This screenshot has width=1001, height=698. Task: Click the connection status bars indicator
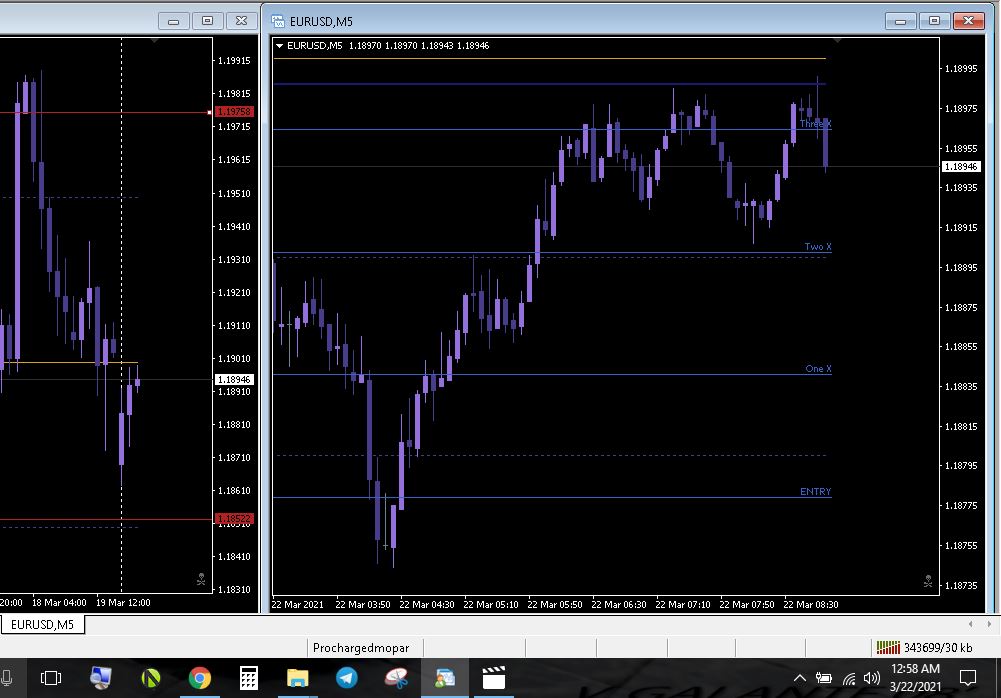pos(887,648)
